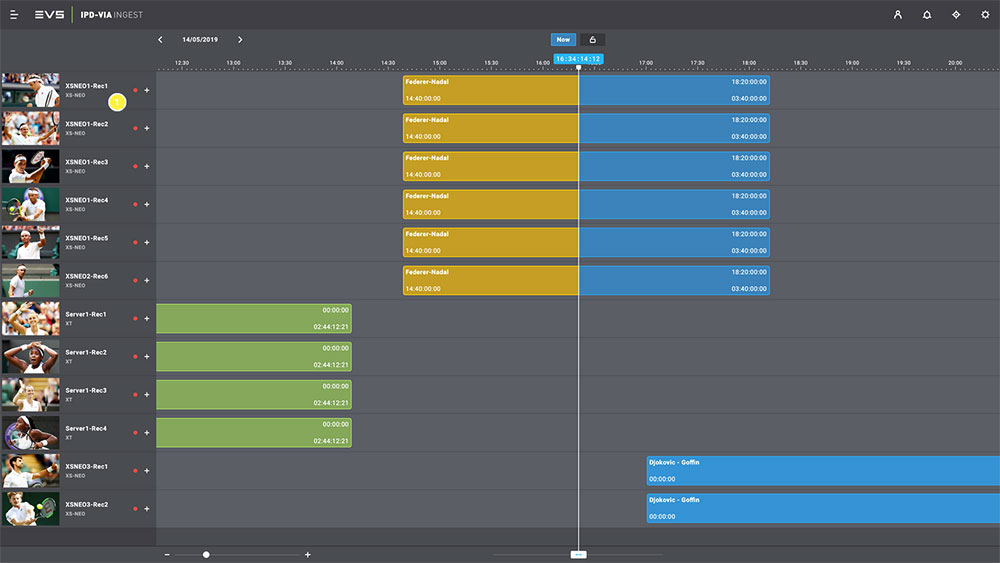Open the notifications bell
Screen dimensions: 1000x563
927,15
